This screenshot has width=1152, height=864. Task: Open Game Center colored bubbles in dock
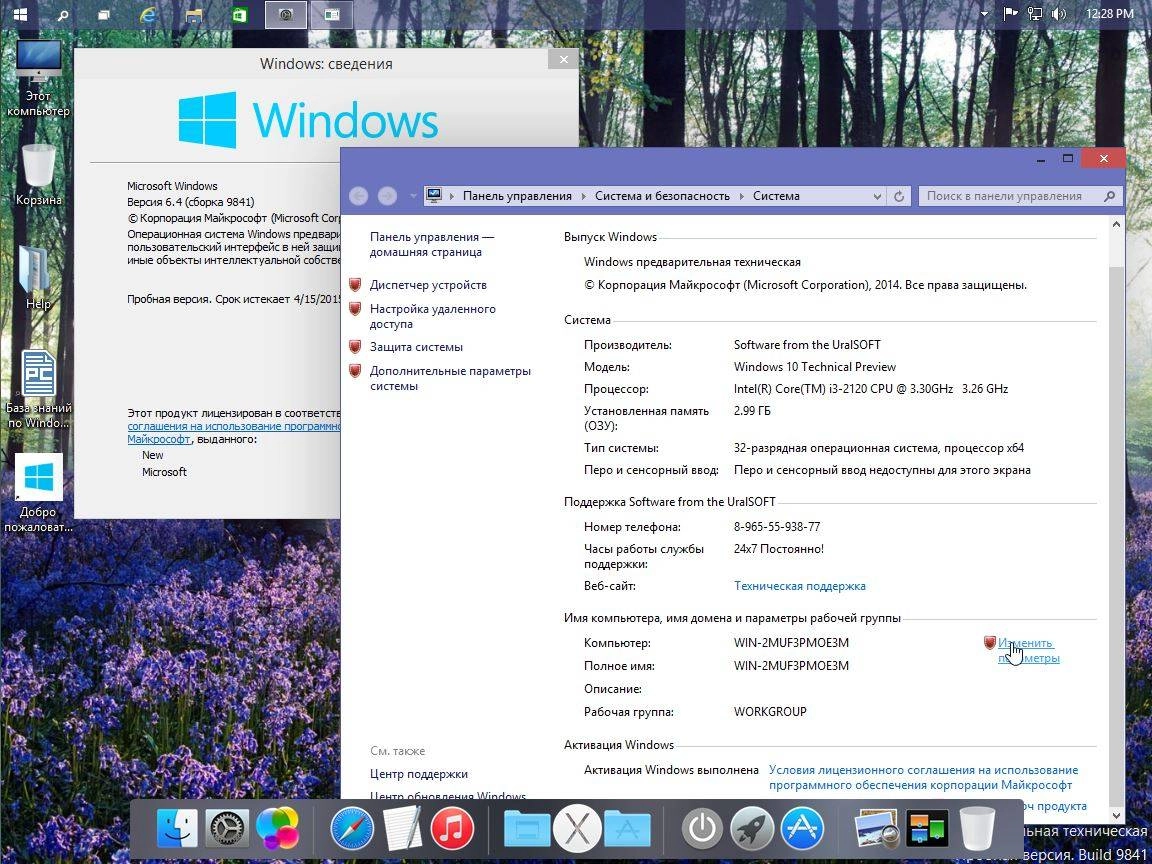(277, 828)
